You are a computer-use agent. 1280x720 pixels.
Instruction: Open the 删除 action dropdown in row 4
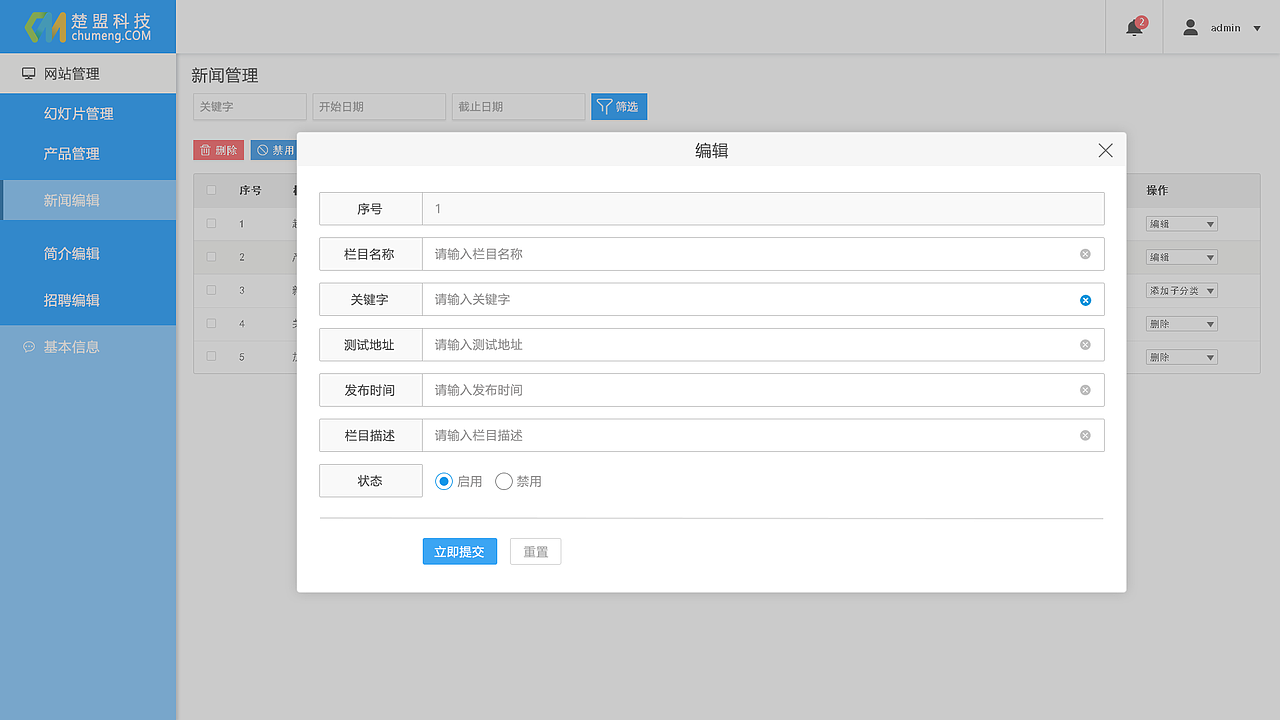point(1182,324)
